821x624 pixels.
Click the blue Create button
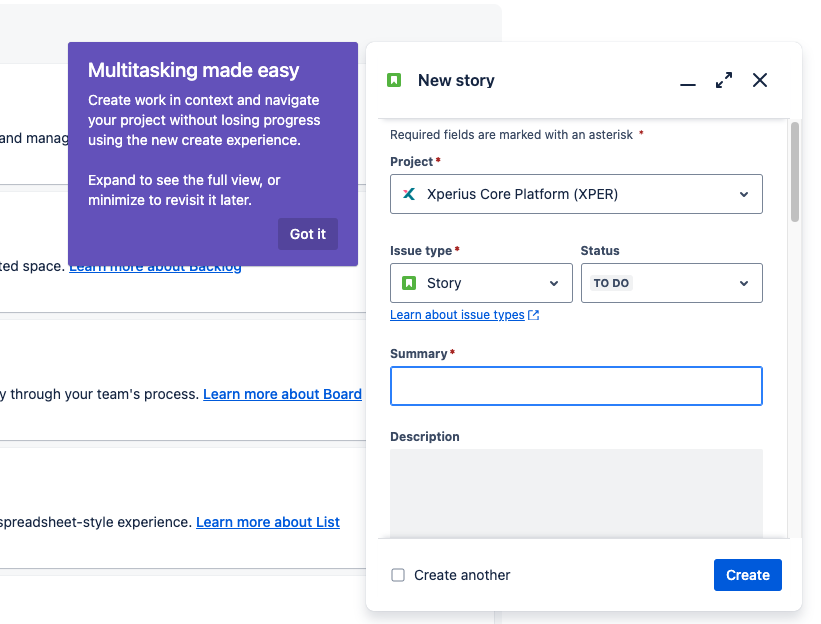point(748,575)
